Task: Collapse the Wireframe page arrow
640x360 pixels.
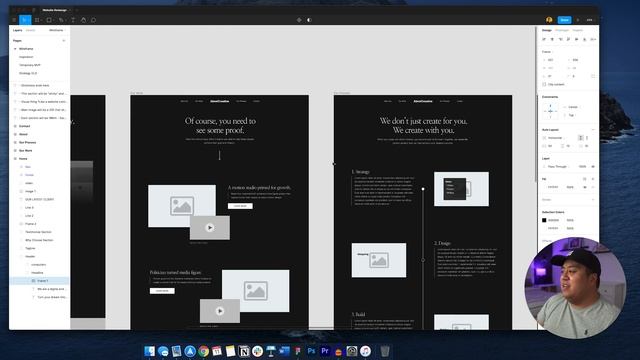Action: (15, 49)
